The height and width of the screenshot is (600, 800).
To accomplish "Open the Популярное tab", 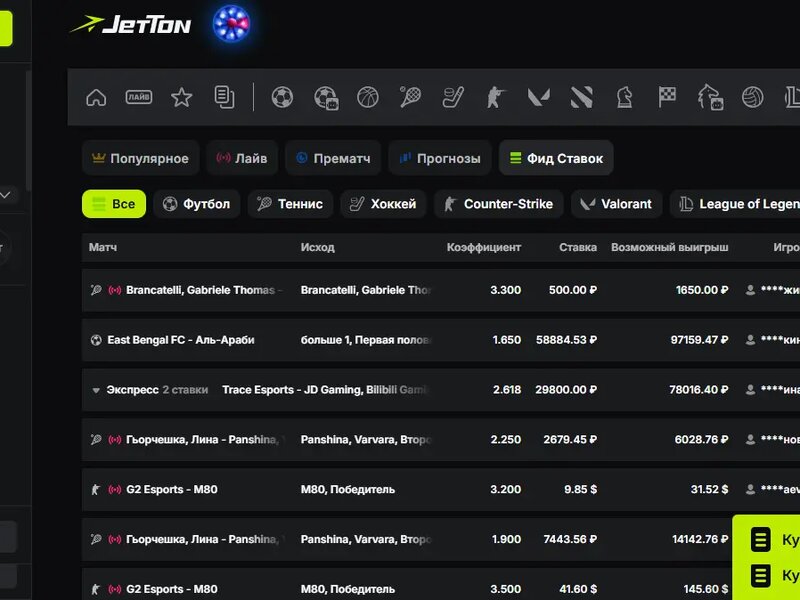I will pyautogui.click(x=140, y=158).
